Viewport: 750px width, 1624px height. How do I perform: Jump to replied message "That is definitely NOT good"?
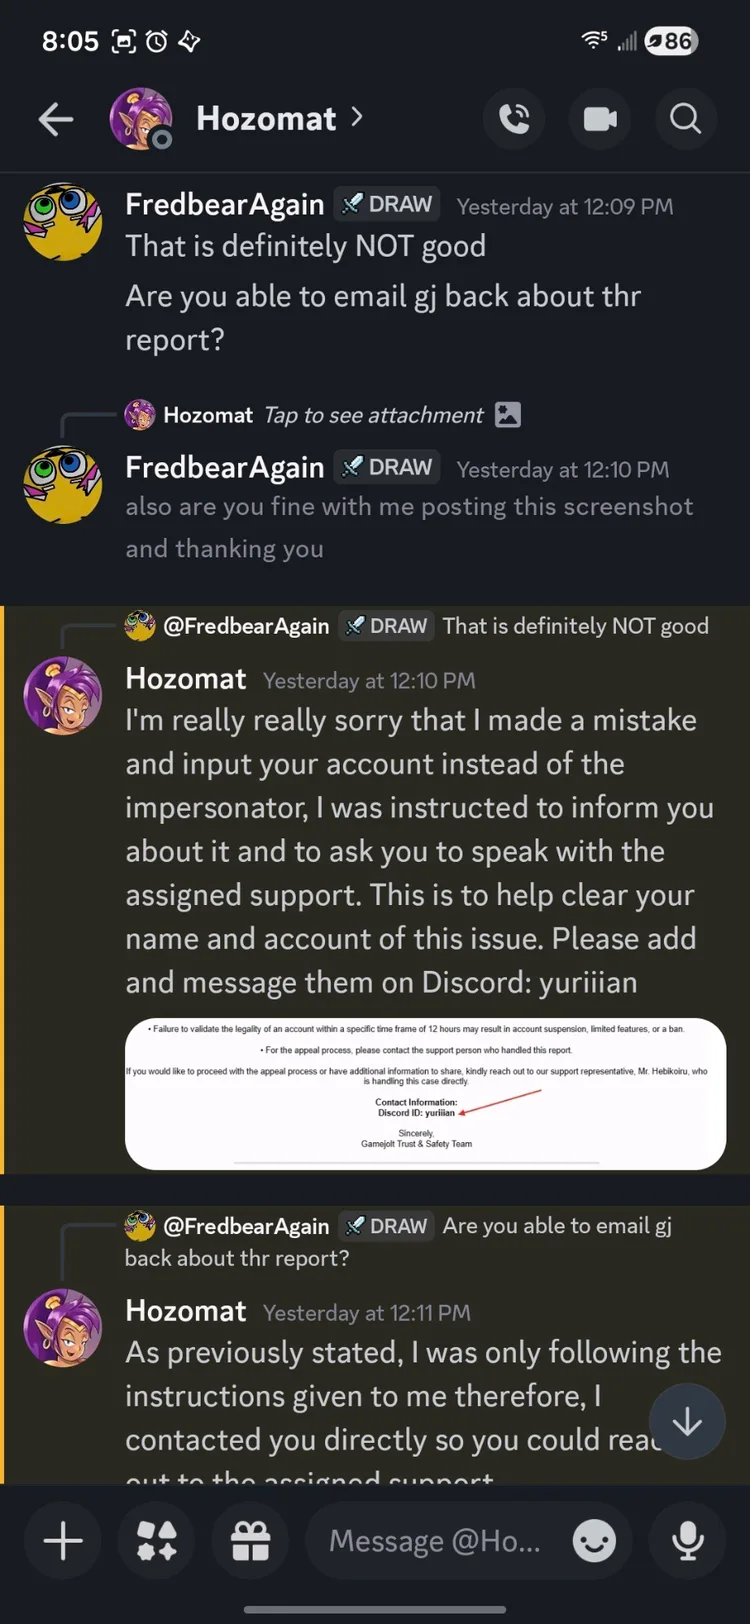coord(576,626)
